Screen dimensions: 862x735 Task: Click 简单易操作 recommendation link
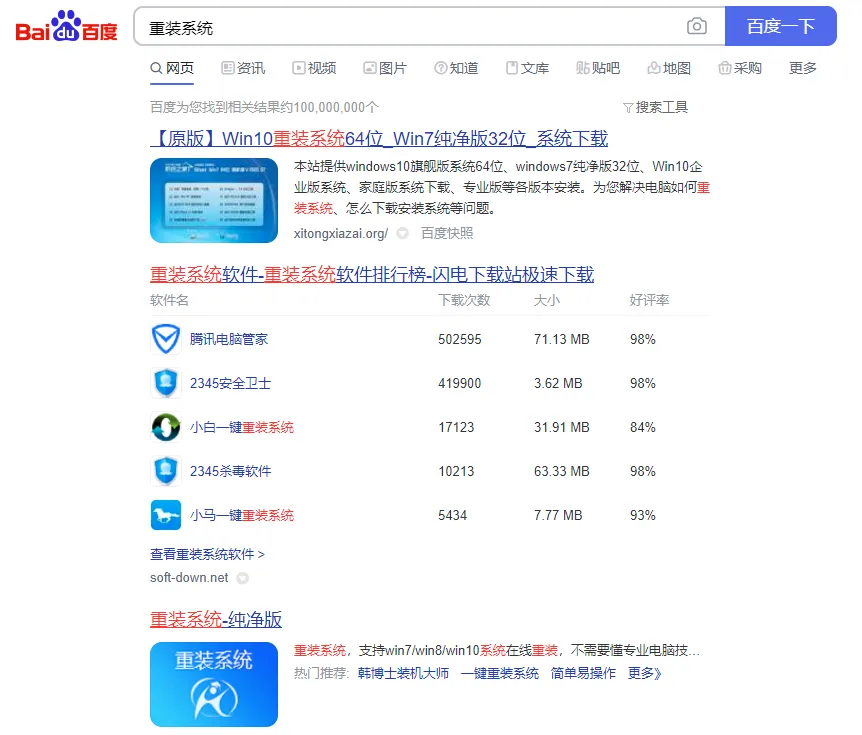pyautogui.click(x=583, y=673)
